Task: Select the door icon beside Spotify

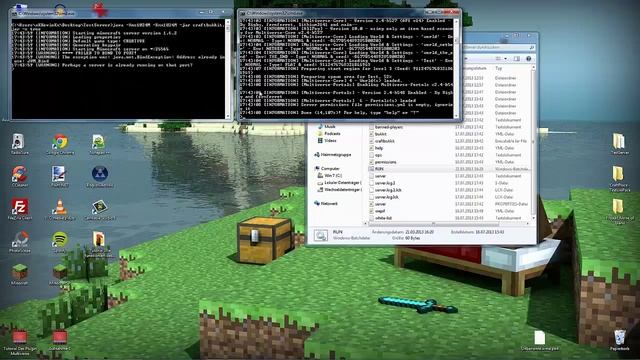Action: [x=99, y=243]
